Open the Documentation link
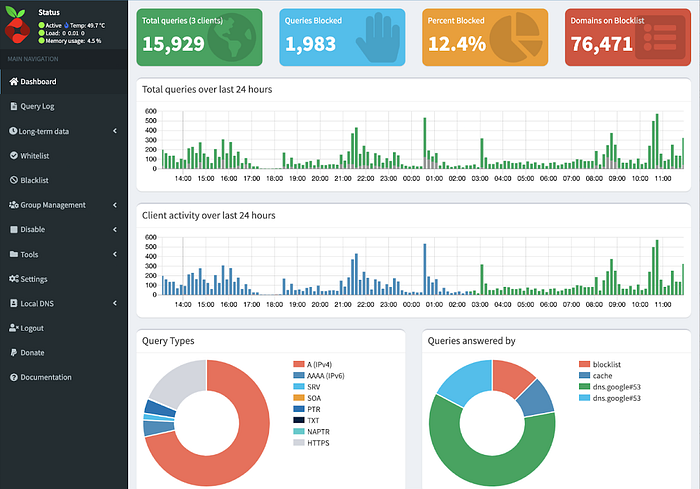Screen dimensions: 700x489 coord(64,377)
